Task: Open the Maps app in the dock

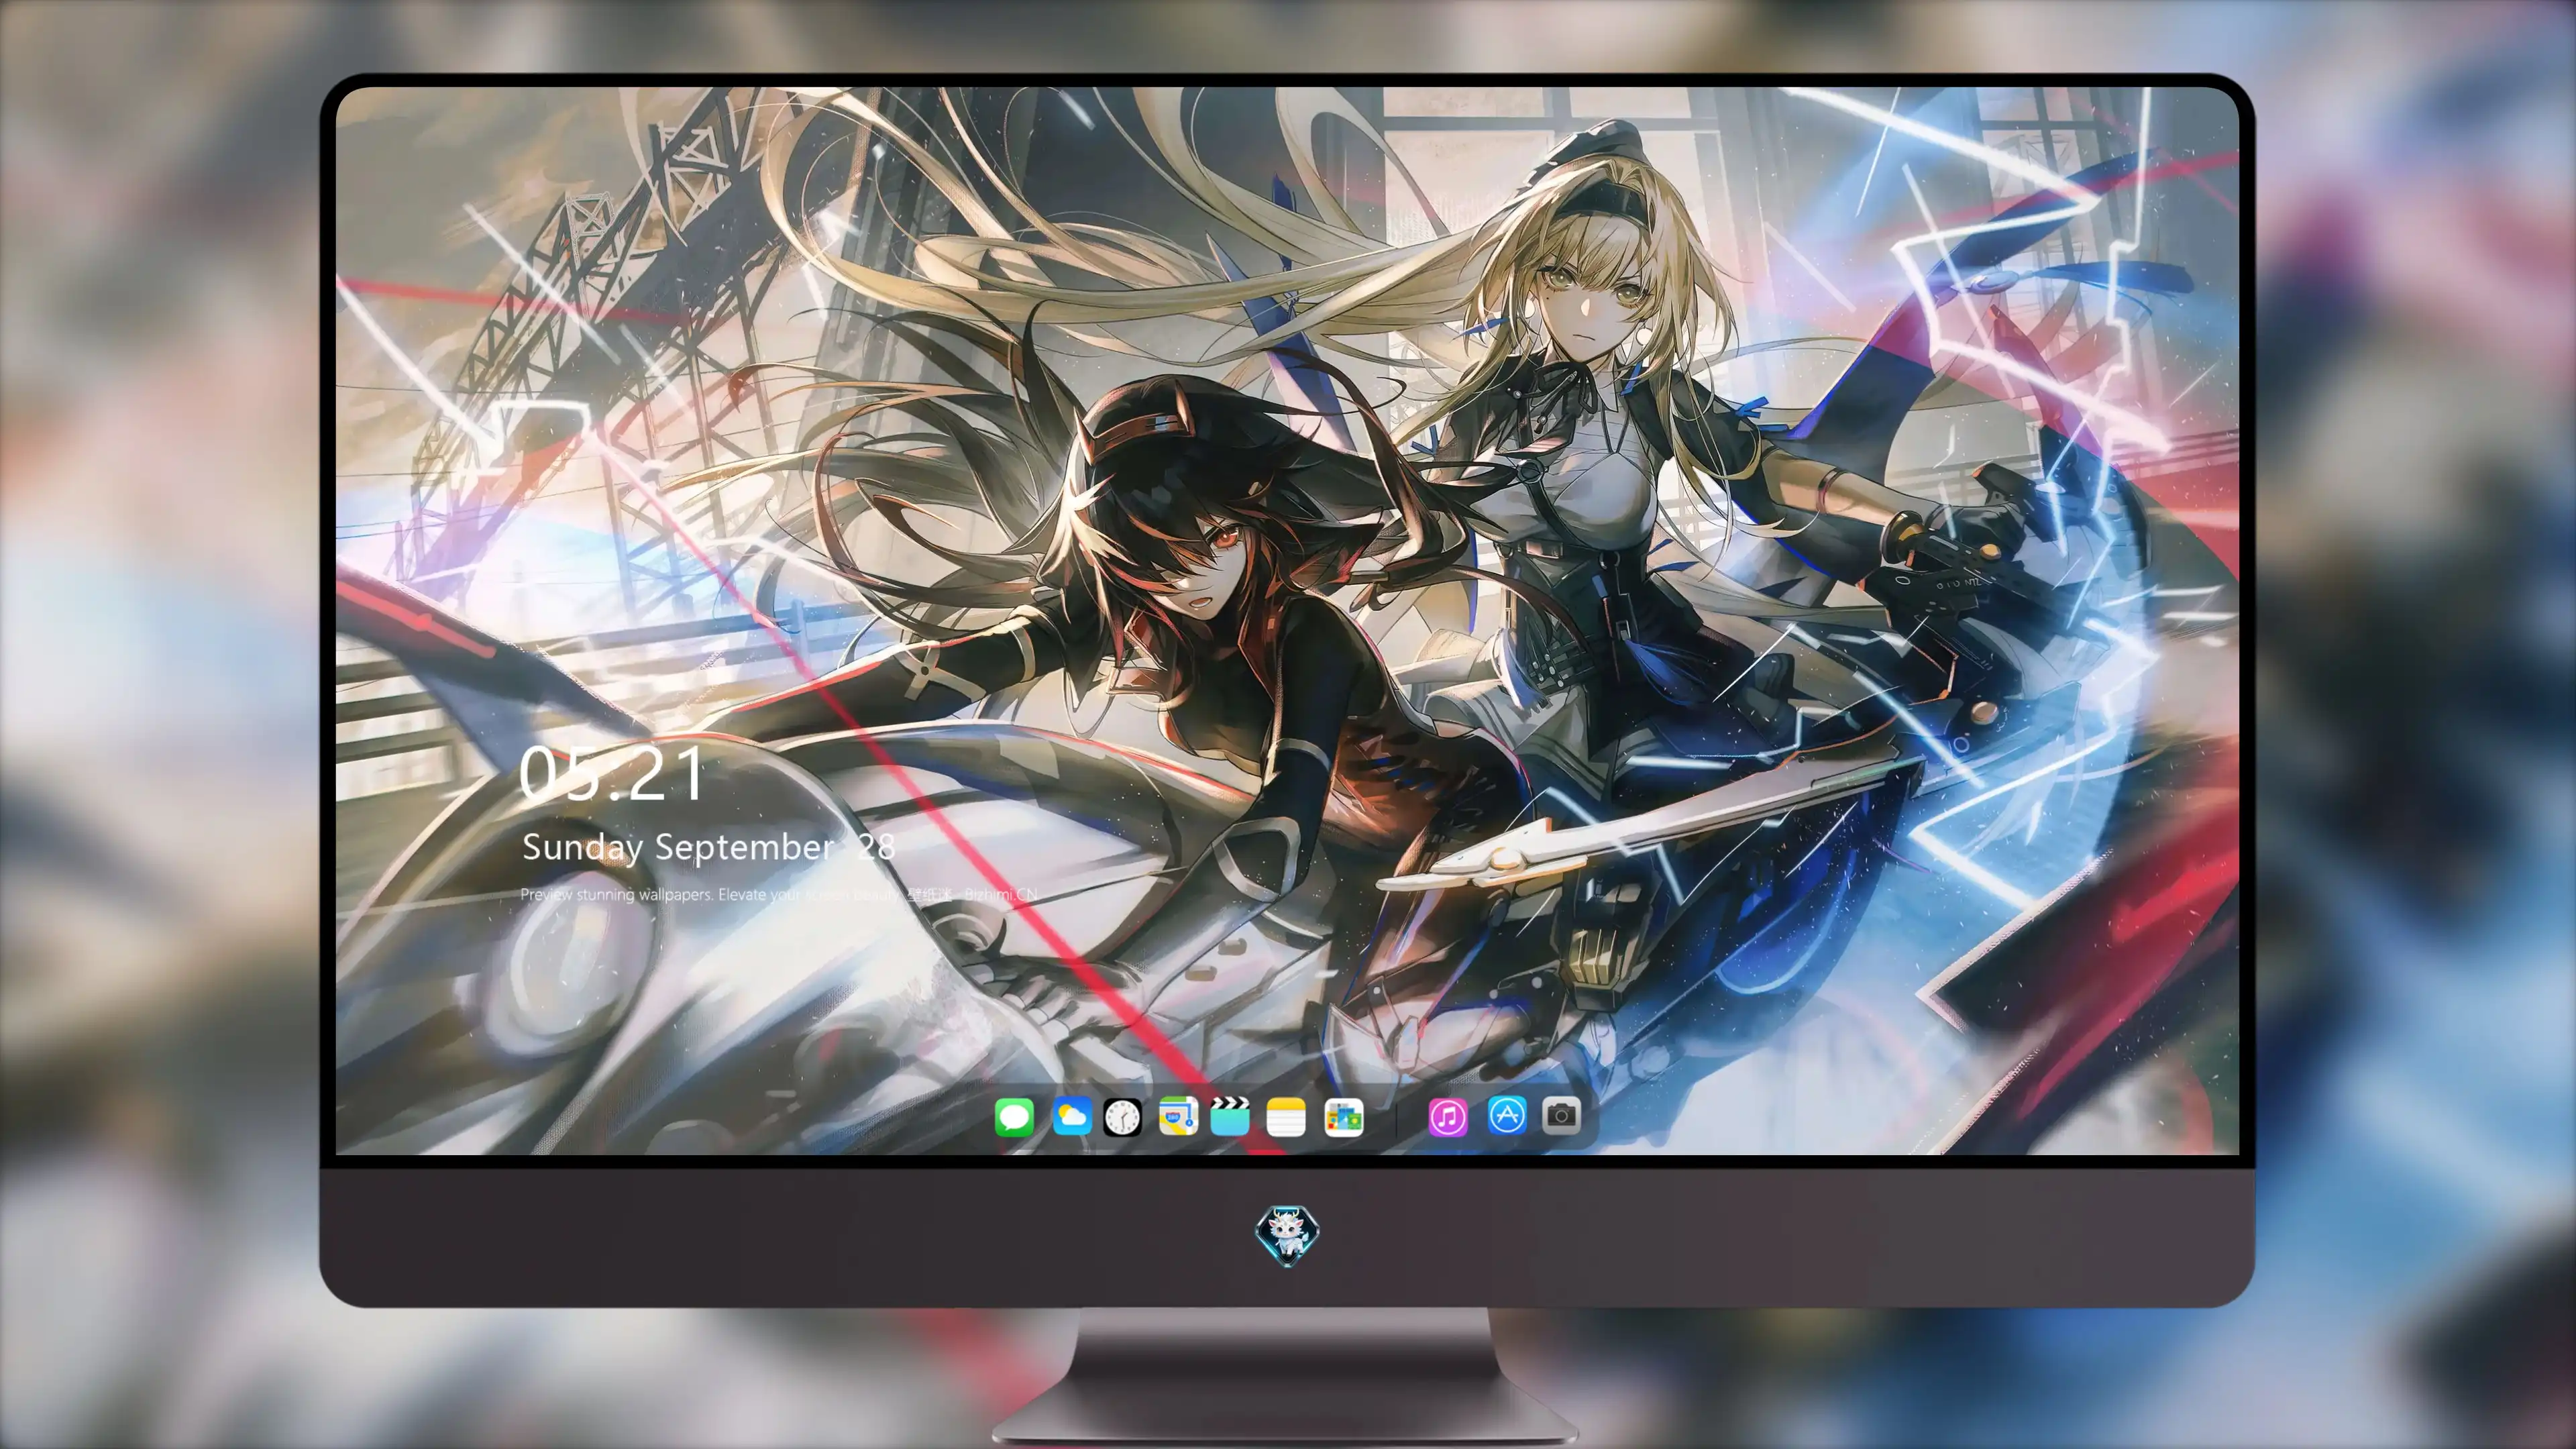Action: click(x=1178, y=1116)
